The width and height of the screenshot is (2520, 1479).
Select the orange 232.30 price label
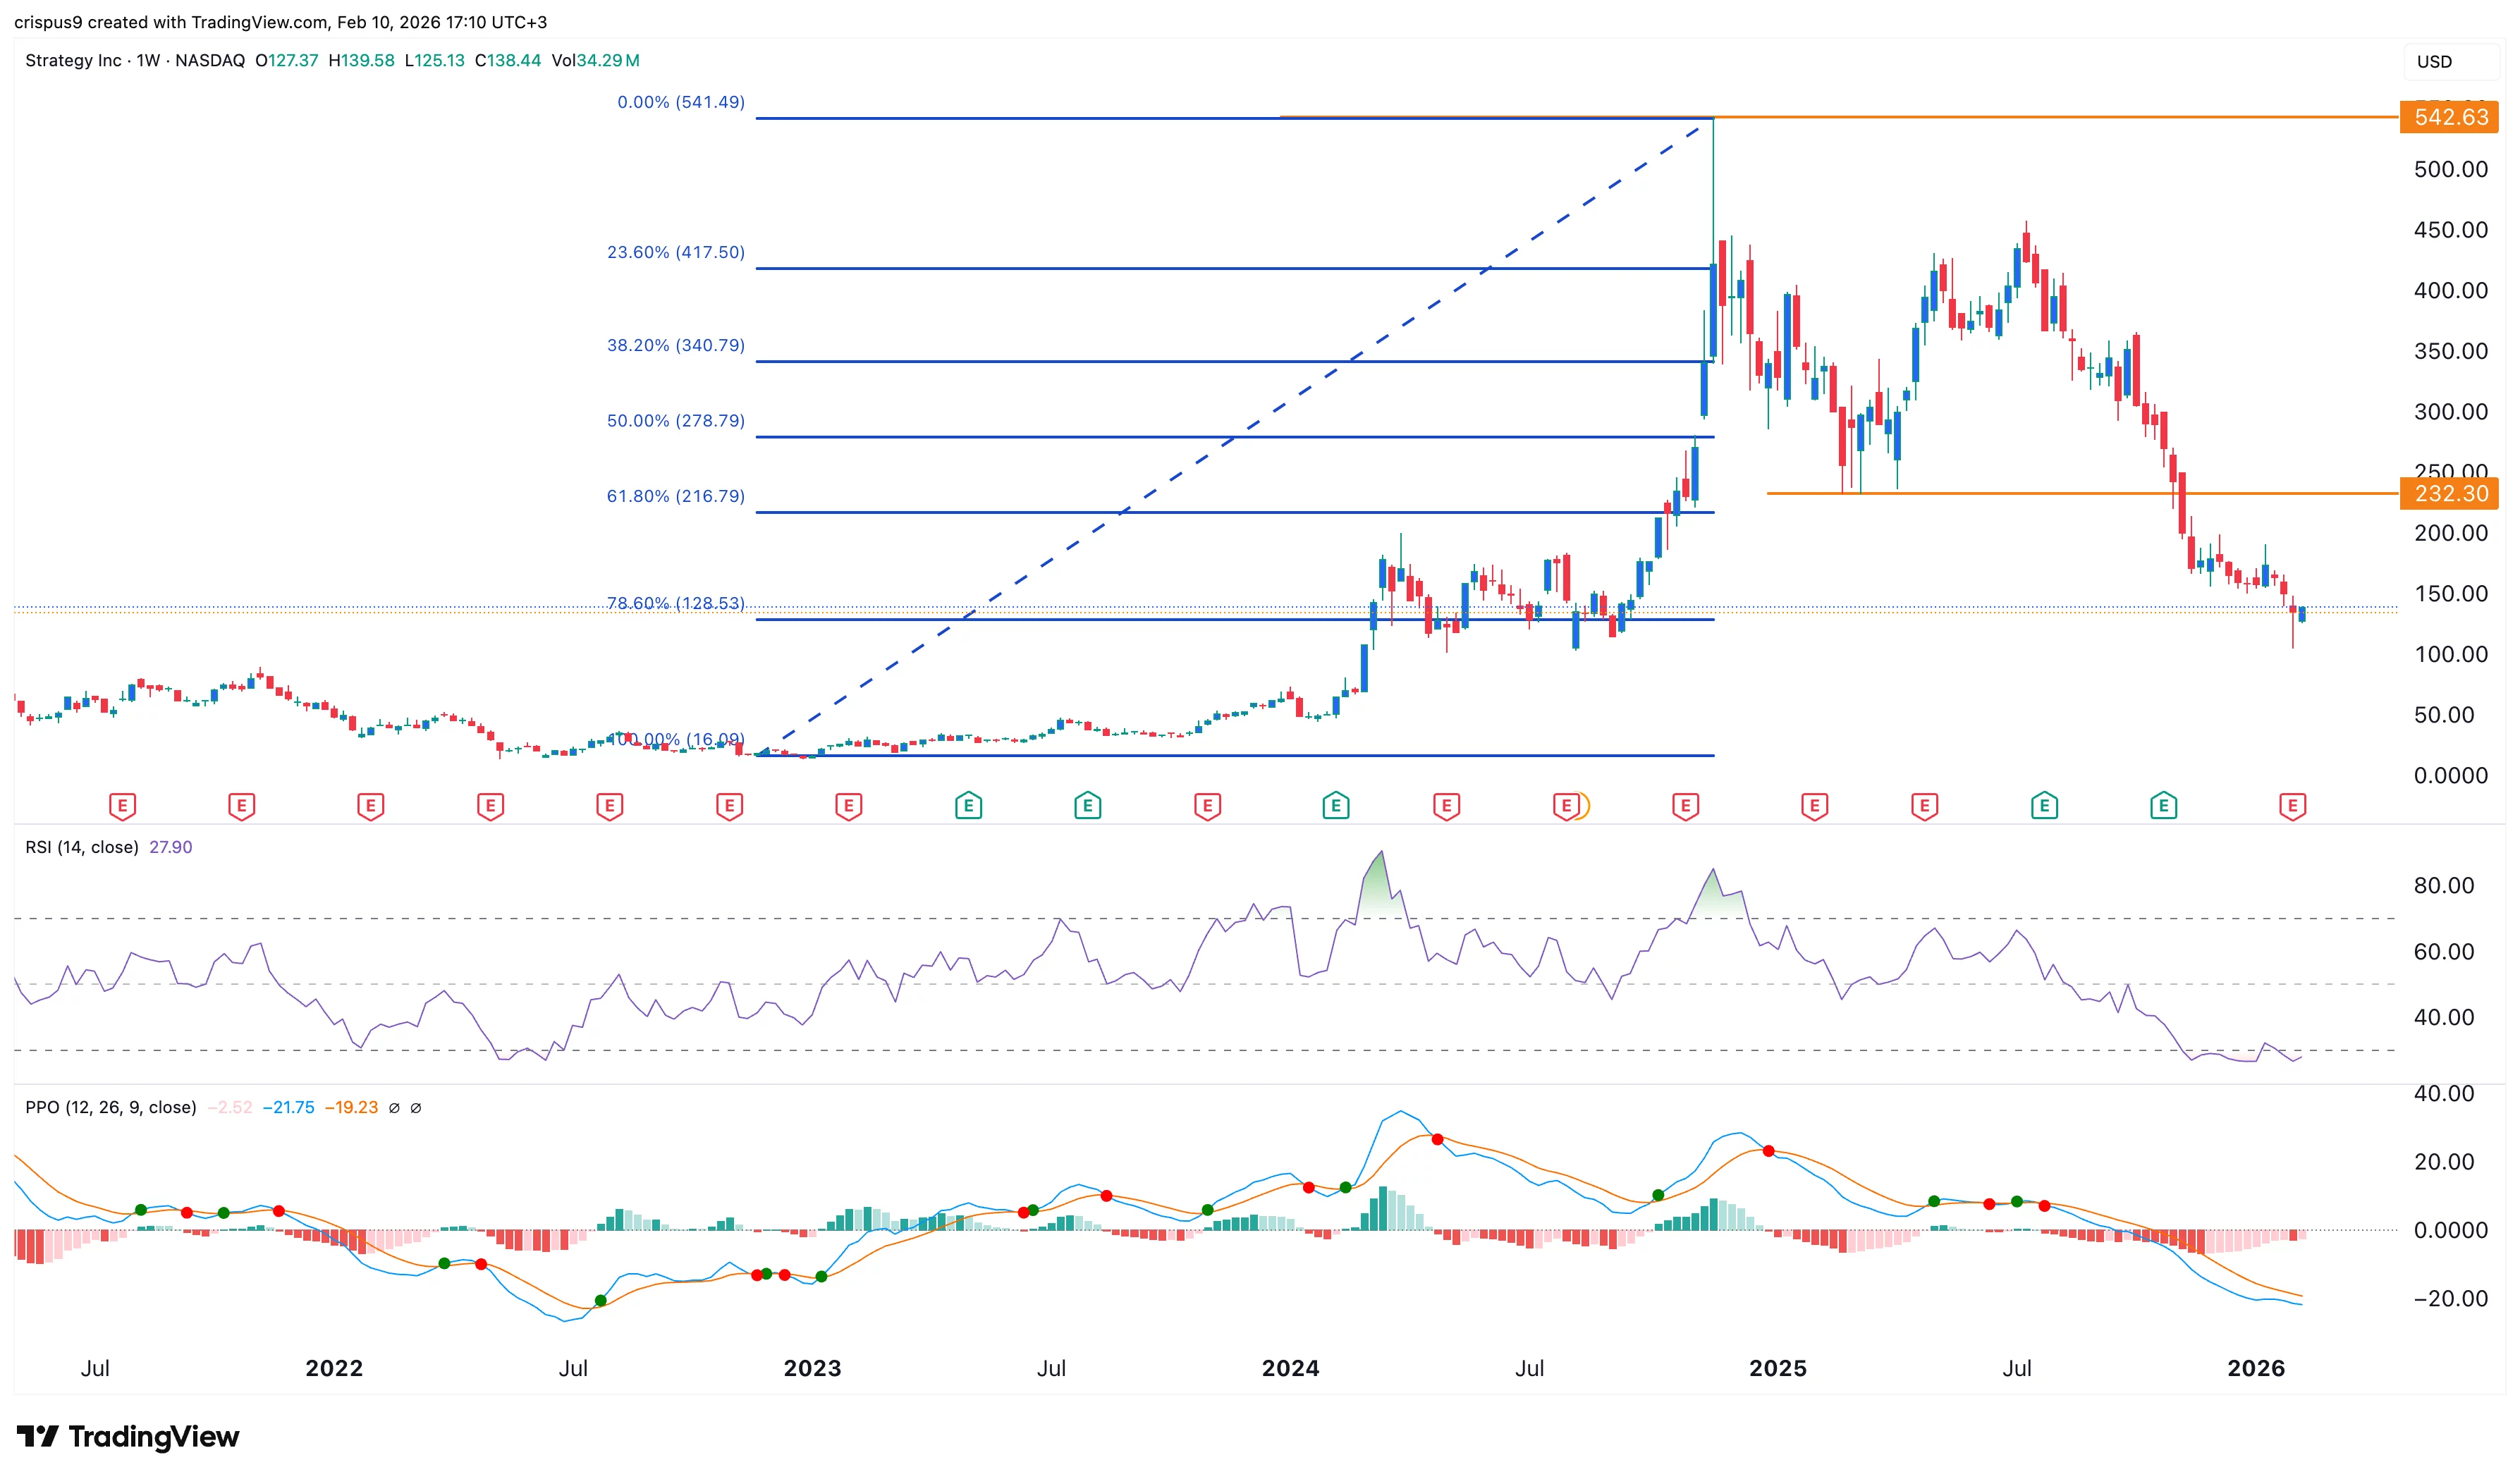coord(2450,493)
